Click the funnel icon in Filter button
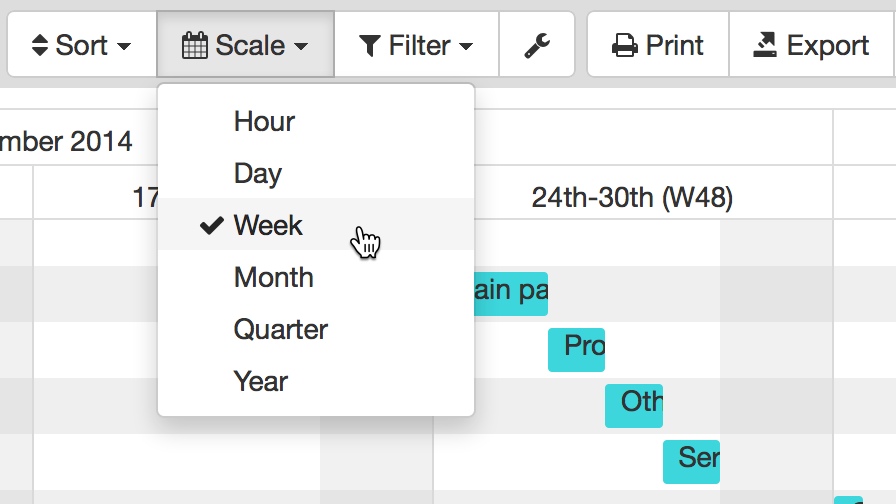Screen dimensions: 896x504 tap(370, 45)
